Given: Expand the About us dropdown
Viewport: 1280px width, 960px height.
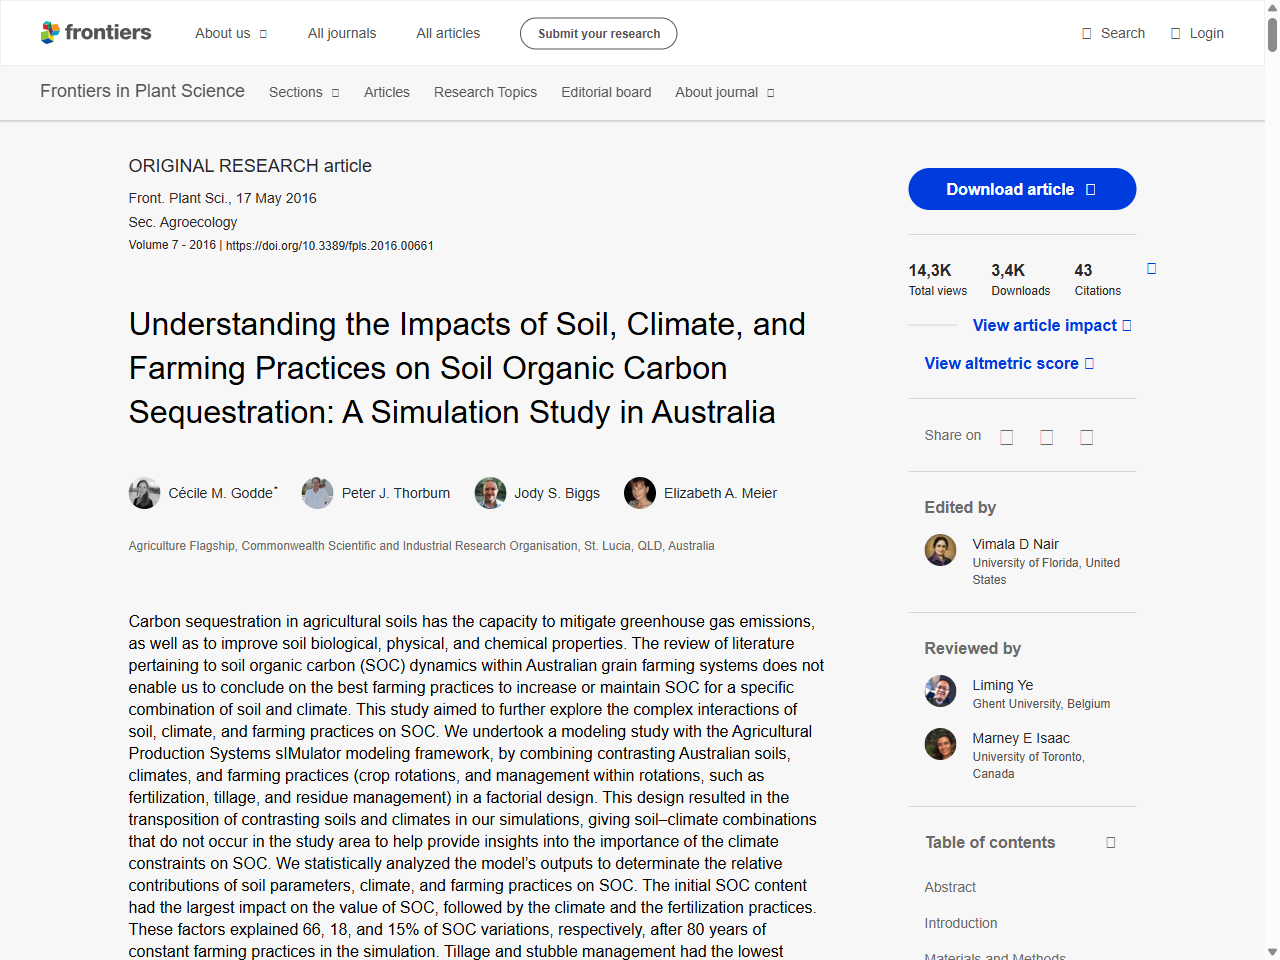Looking at the screenshot, I should 231,33.
